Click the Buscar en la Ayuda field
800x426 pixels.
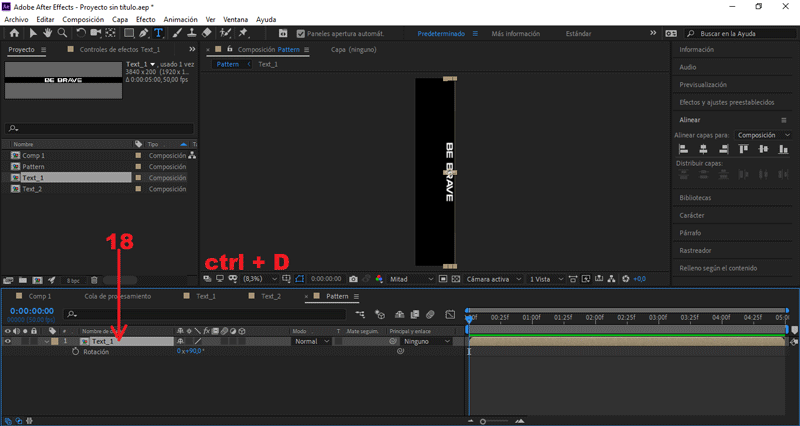tap(740, 34)
